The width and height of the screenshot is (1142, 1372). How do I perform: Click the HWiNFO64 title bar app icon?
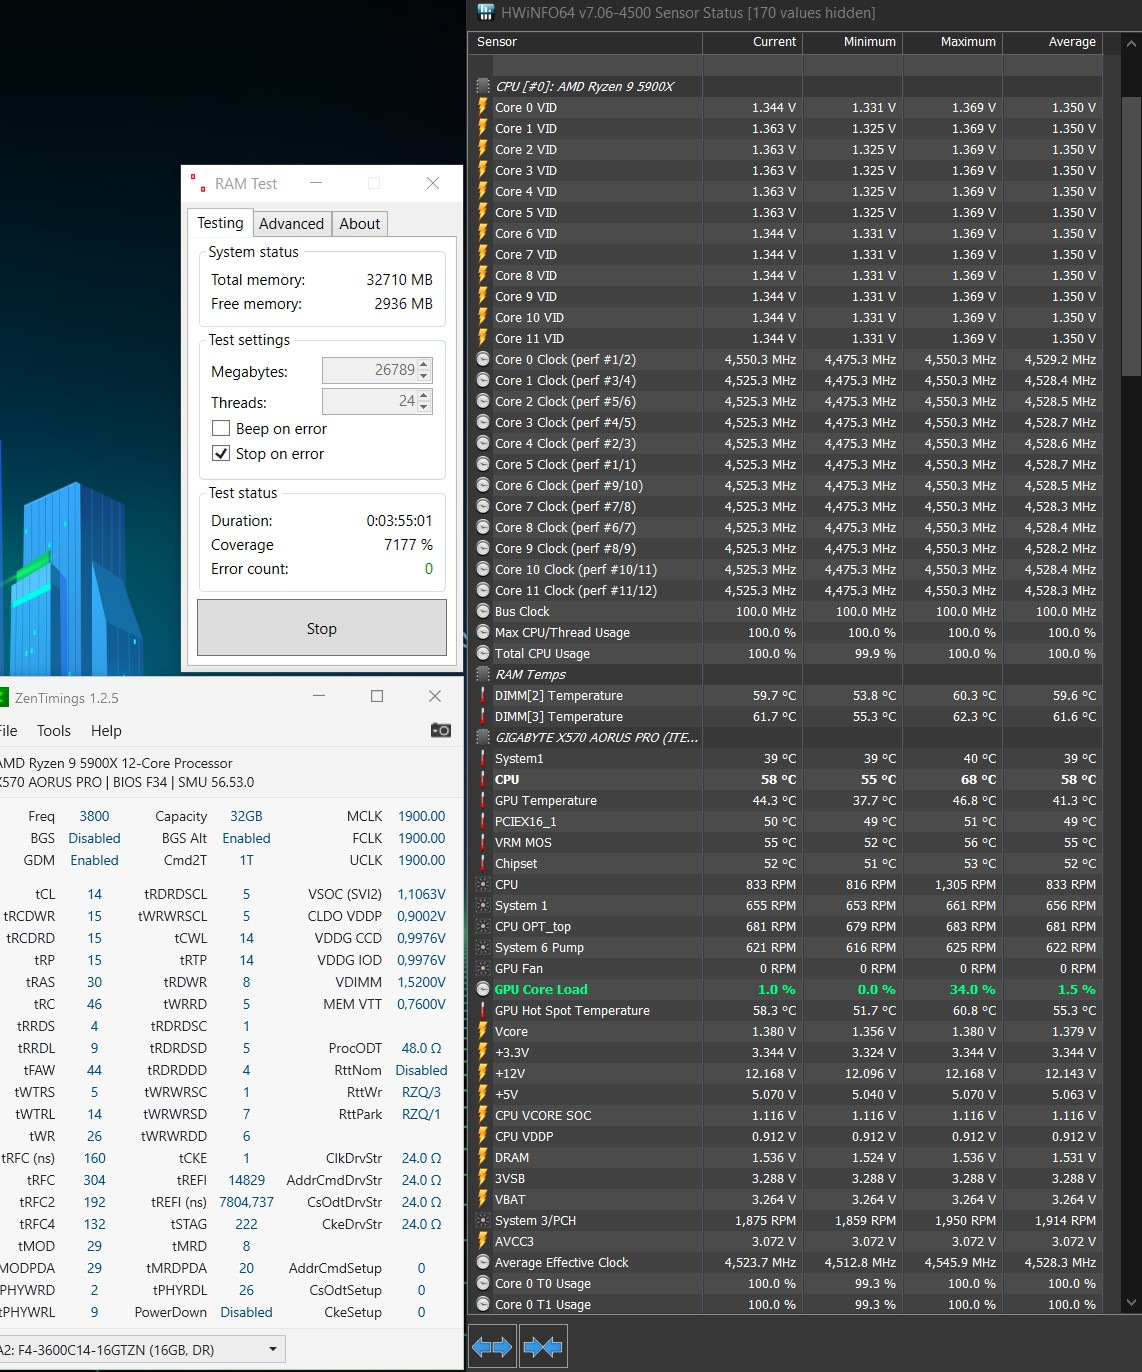486,12
